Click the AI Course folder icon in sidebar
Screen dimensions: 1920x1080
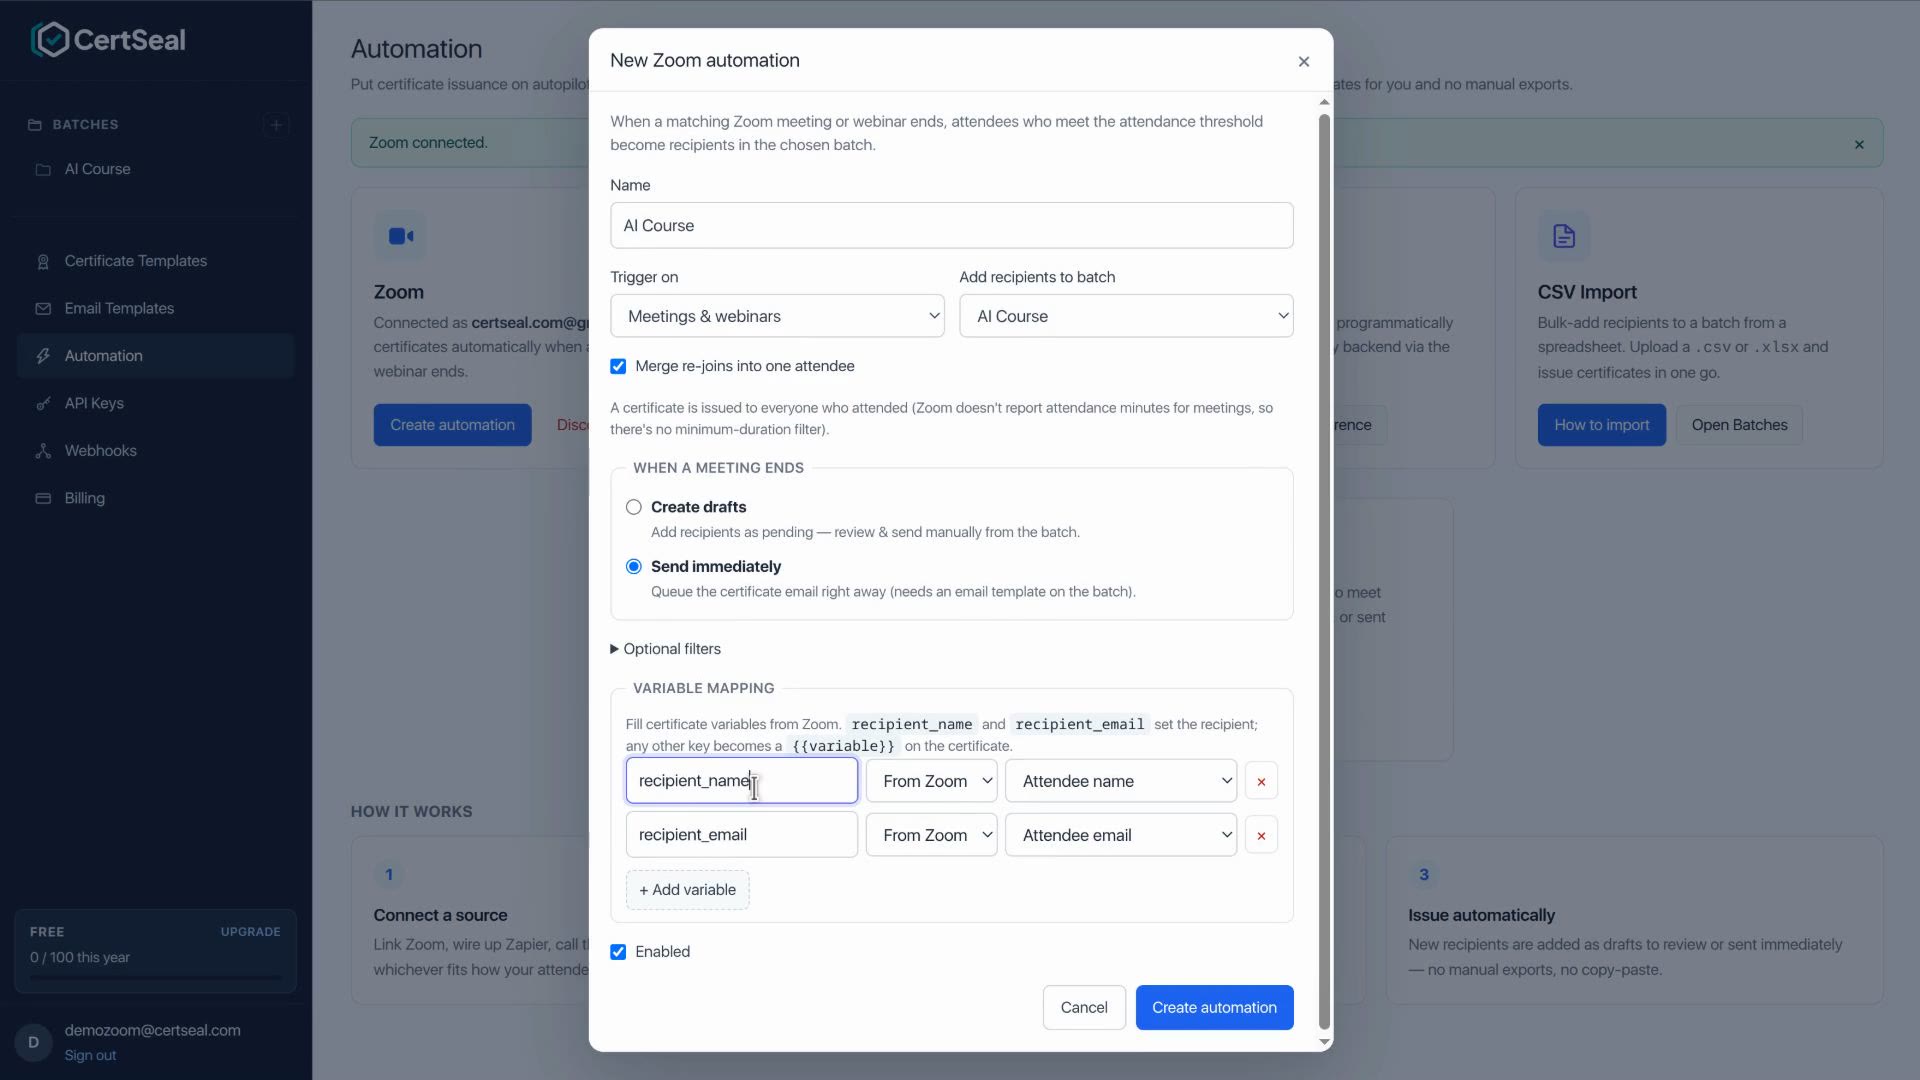43,170
